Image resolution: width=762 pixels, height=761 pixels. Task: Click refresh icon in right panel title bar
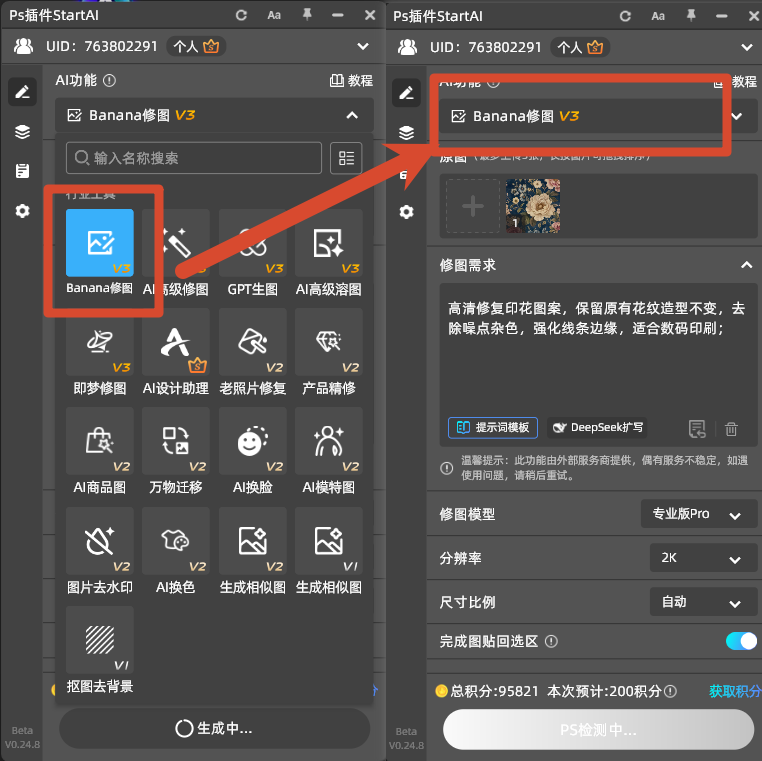click(x=625, y=16)
